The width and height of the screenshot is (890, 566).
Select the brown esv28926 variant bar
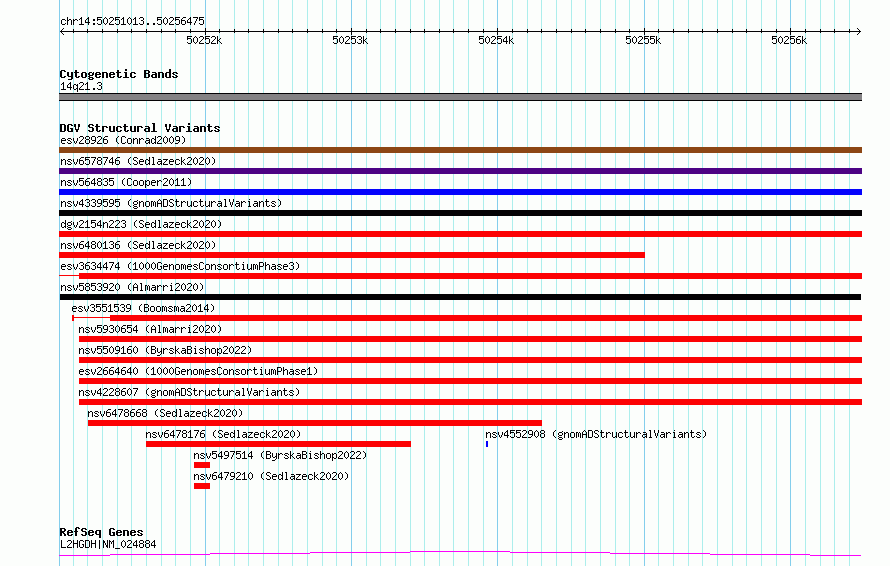(460, 150)
